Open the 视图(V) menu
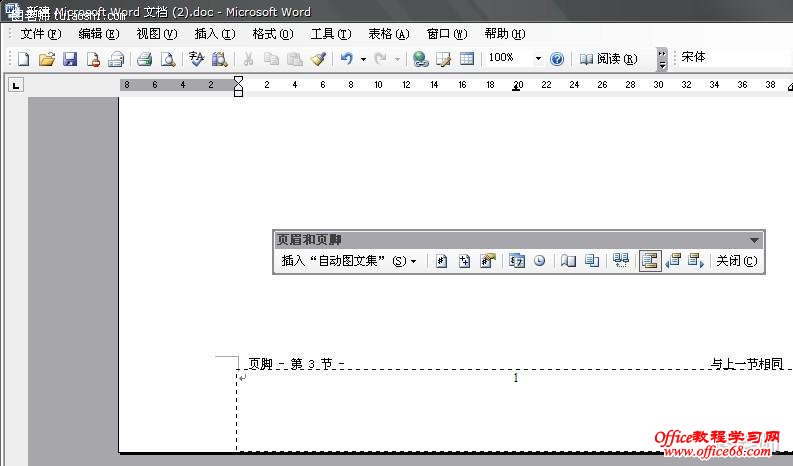 (157, 34)
